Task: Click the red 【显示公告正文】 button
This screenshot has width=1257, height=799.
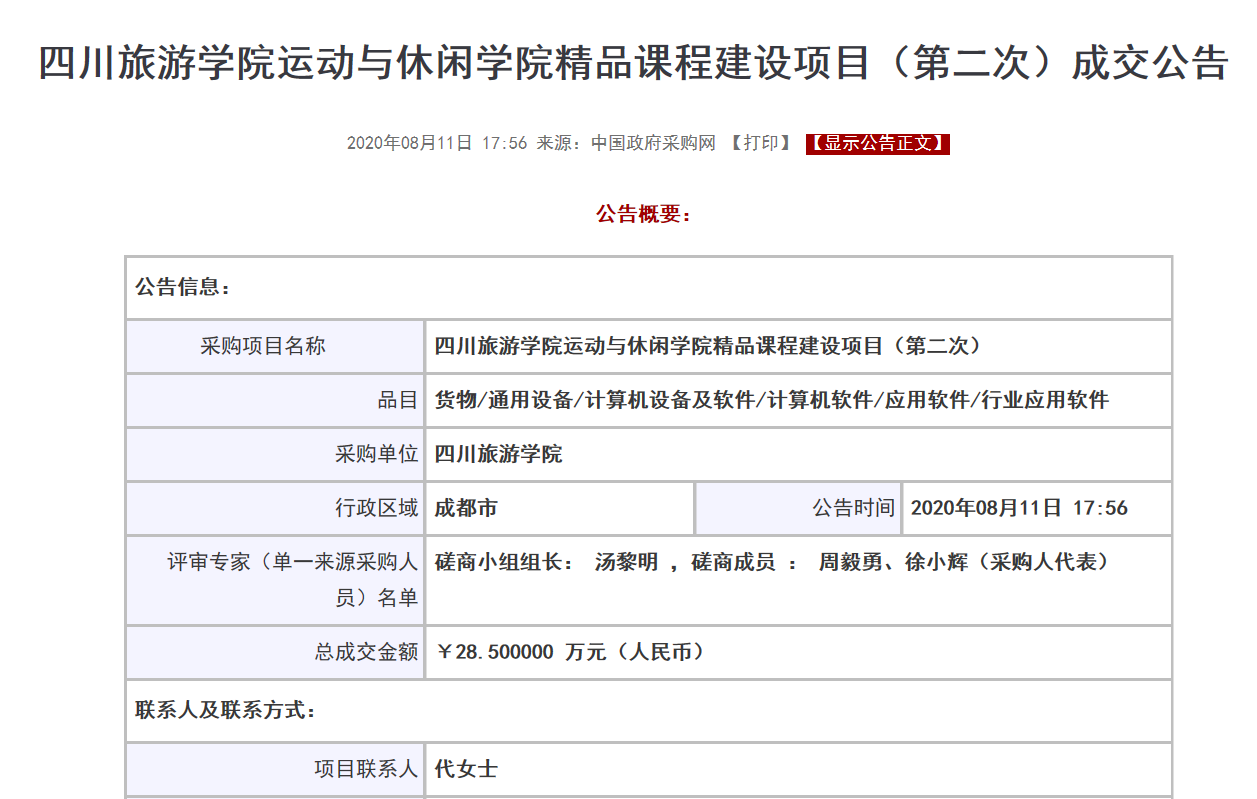Action: (877, 143)
